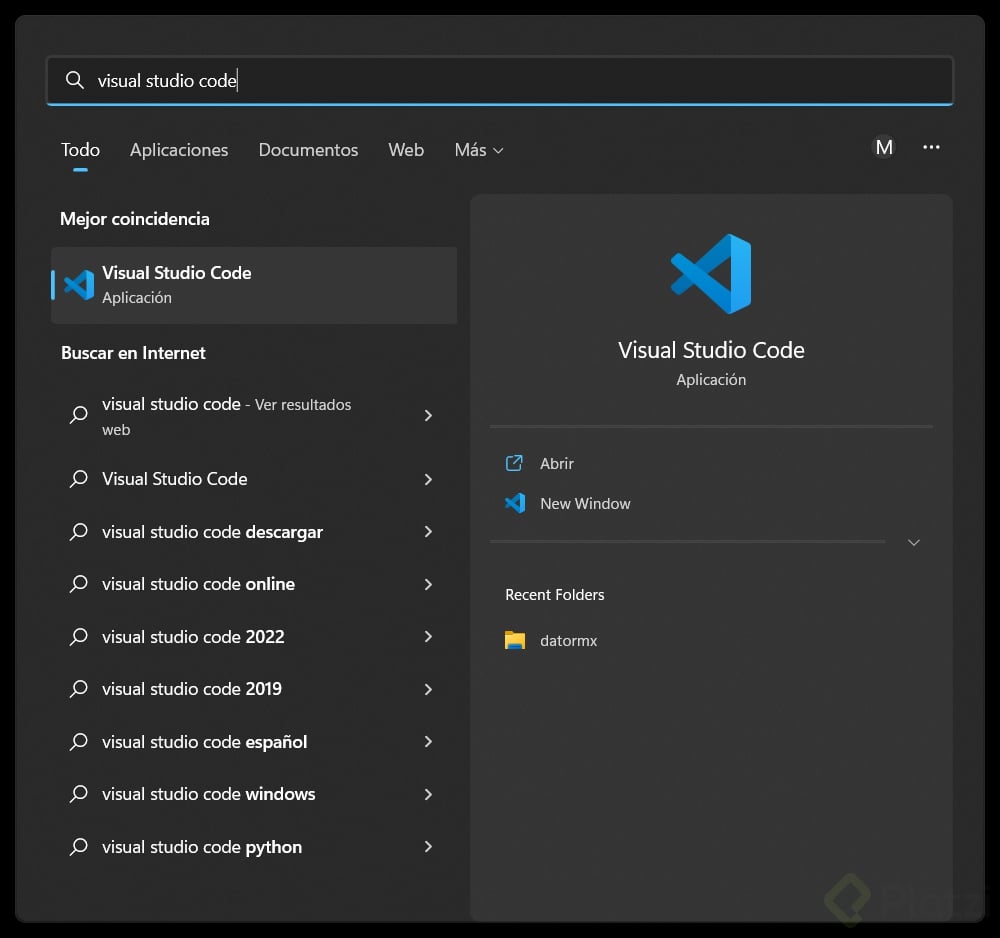Viewport: 1000px width, 938px height.
Task: Open the Más dropdown filter
Action: (478, 150)
